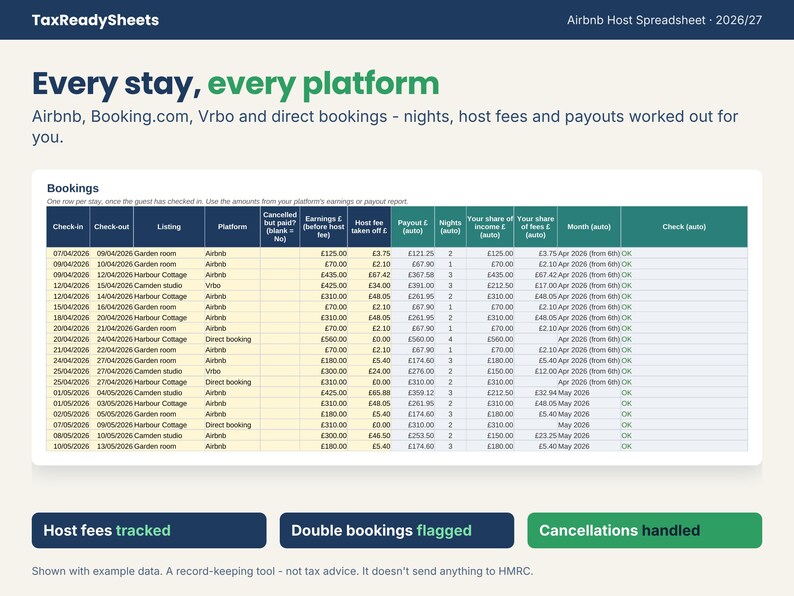Click the Check-in column header
This screenshot has width=794, height=596.
click(68, 227)
